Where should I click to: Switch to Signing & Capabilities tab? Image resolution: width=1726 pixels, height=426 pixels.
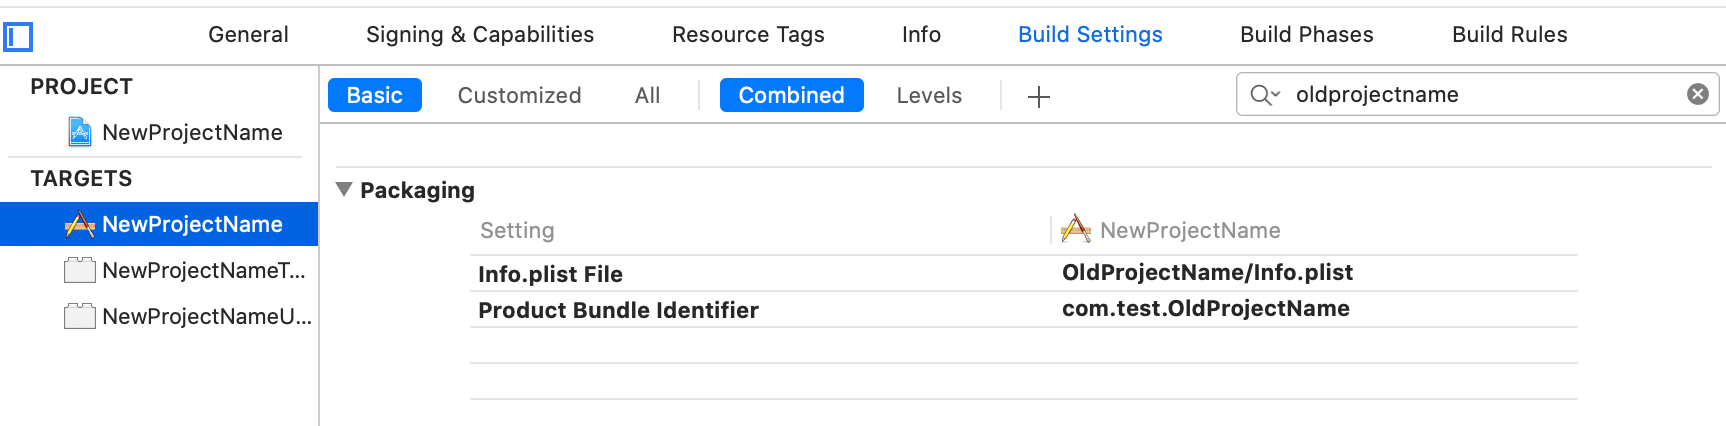(x=480, y=35)
